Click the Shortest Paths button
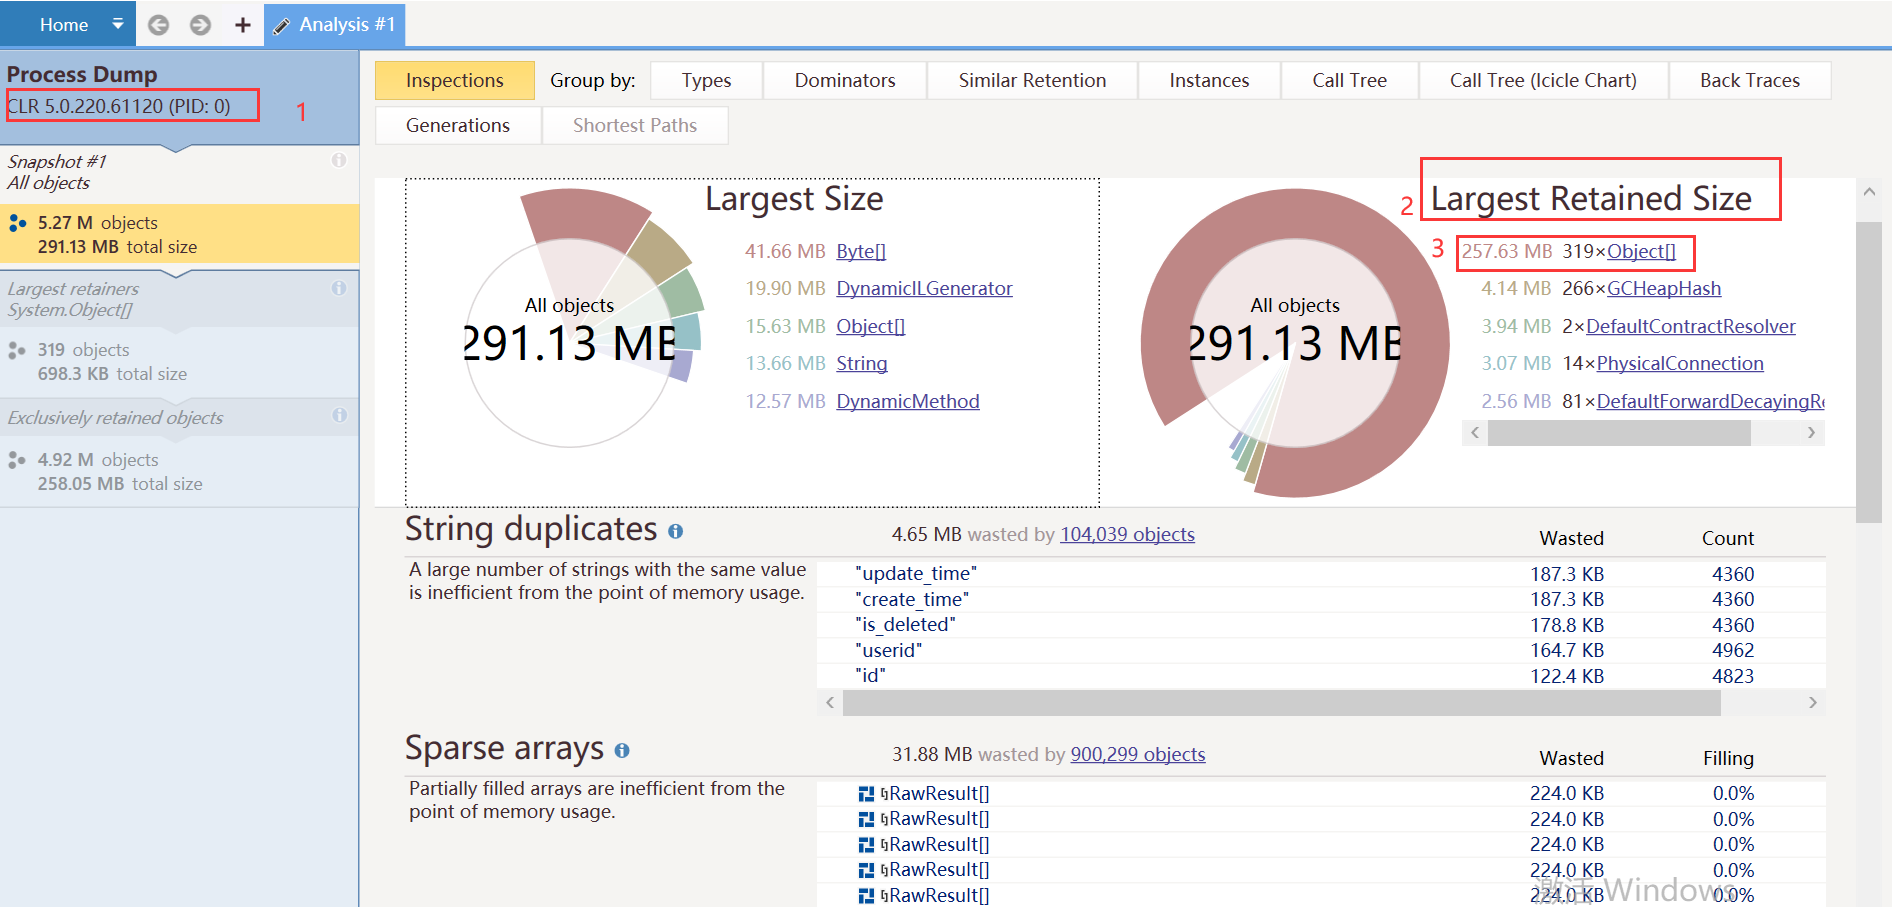The image size is (1892, 907). pos(635,125)
